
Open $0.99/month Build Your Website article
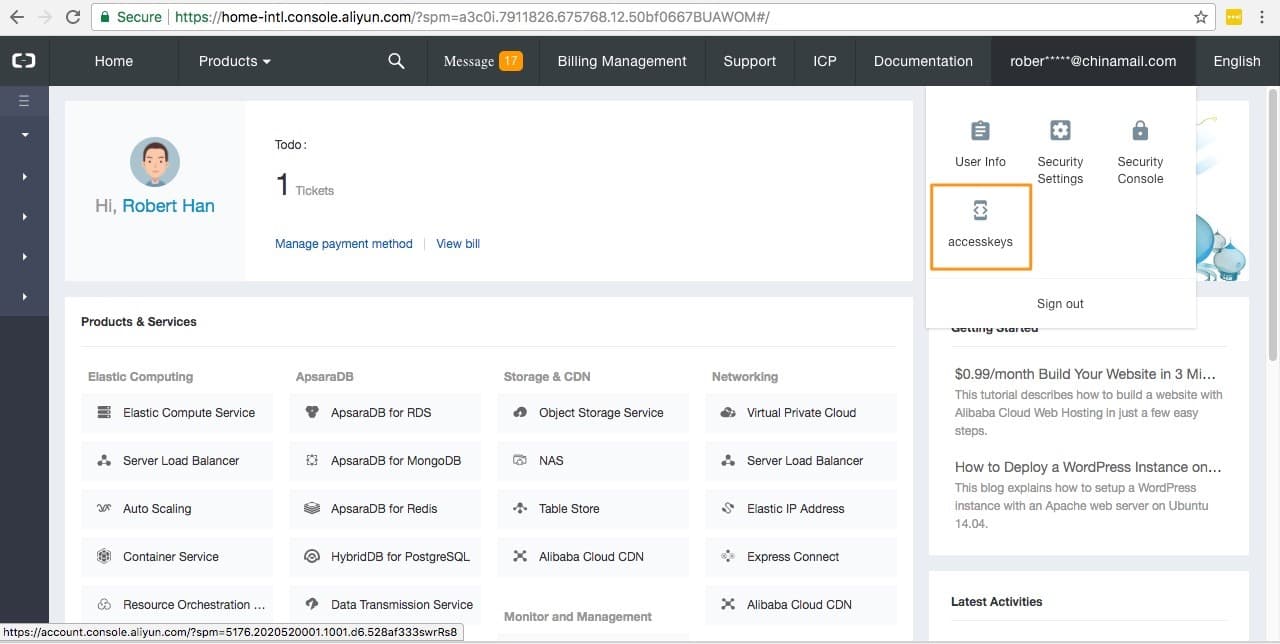tap(1086, 374)
